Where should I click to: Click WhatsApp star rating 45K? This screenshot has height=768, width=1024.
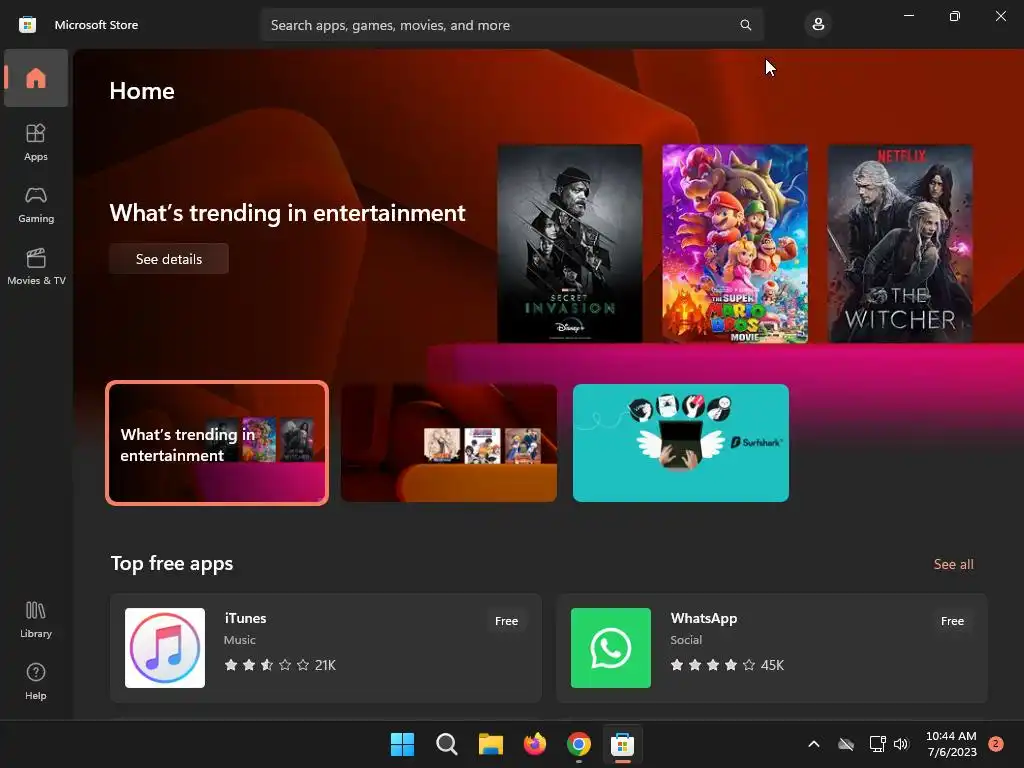(x=727, y=665)
